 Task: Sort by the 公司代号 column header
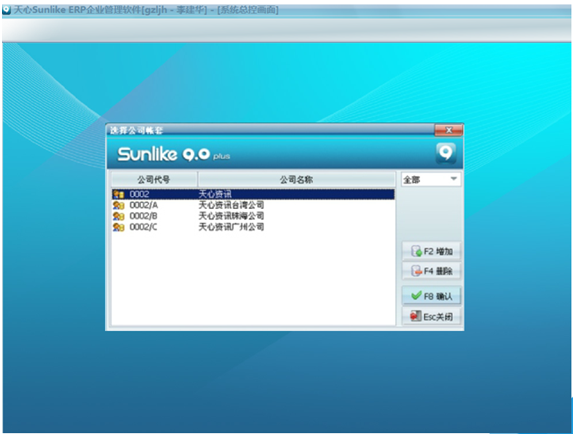154,180
